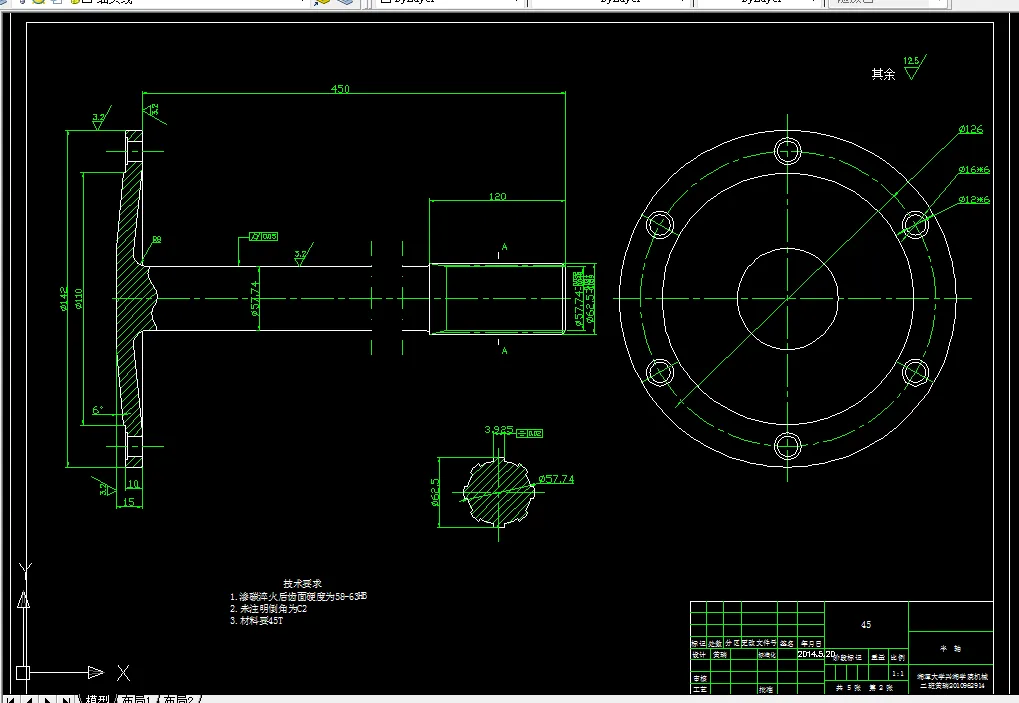This screenshot has height=703, width=1019.
Task: Select requirement line 2 about C2 chamfer
Action: point(268,609)
